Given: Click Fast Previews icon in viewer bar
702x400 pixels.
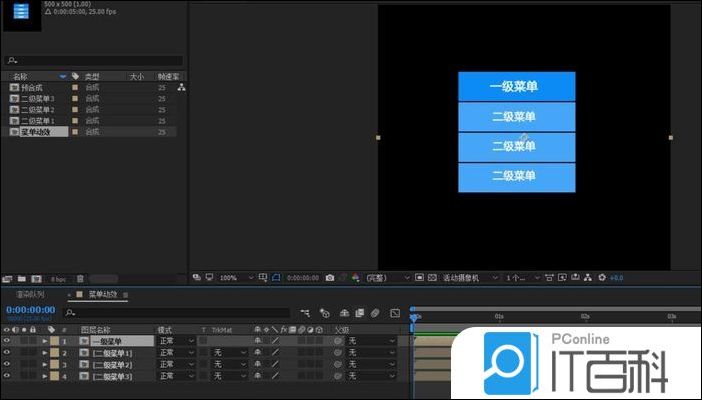Looking at the screenshot, I should click(562, 278).
